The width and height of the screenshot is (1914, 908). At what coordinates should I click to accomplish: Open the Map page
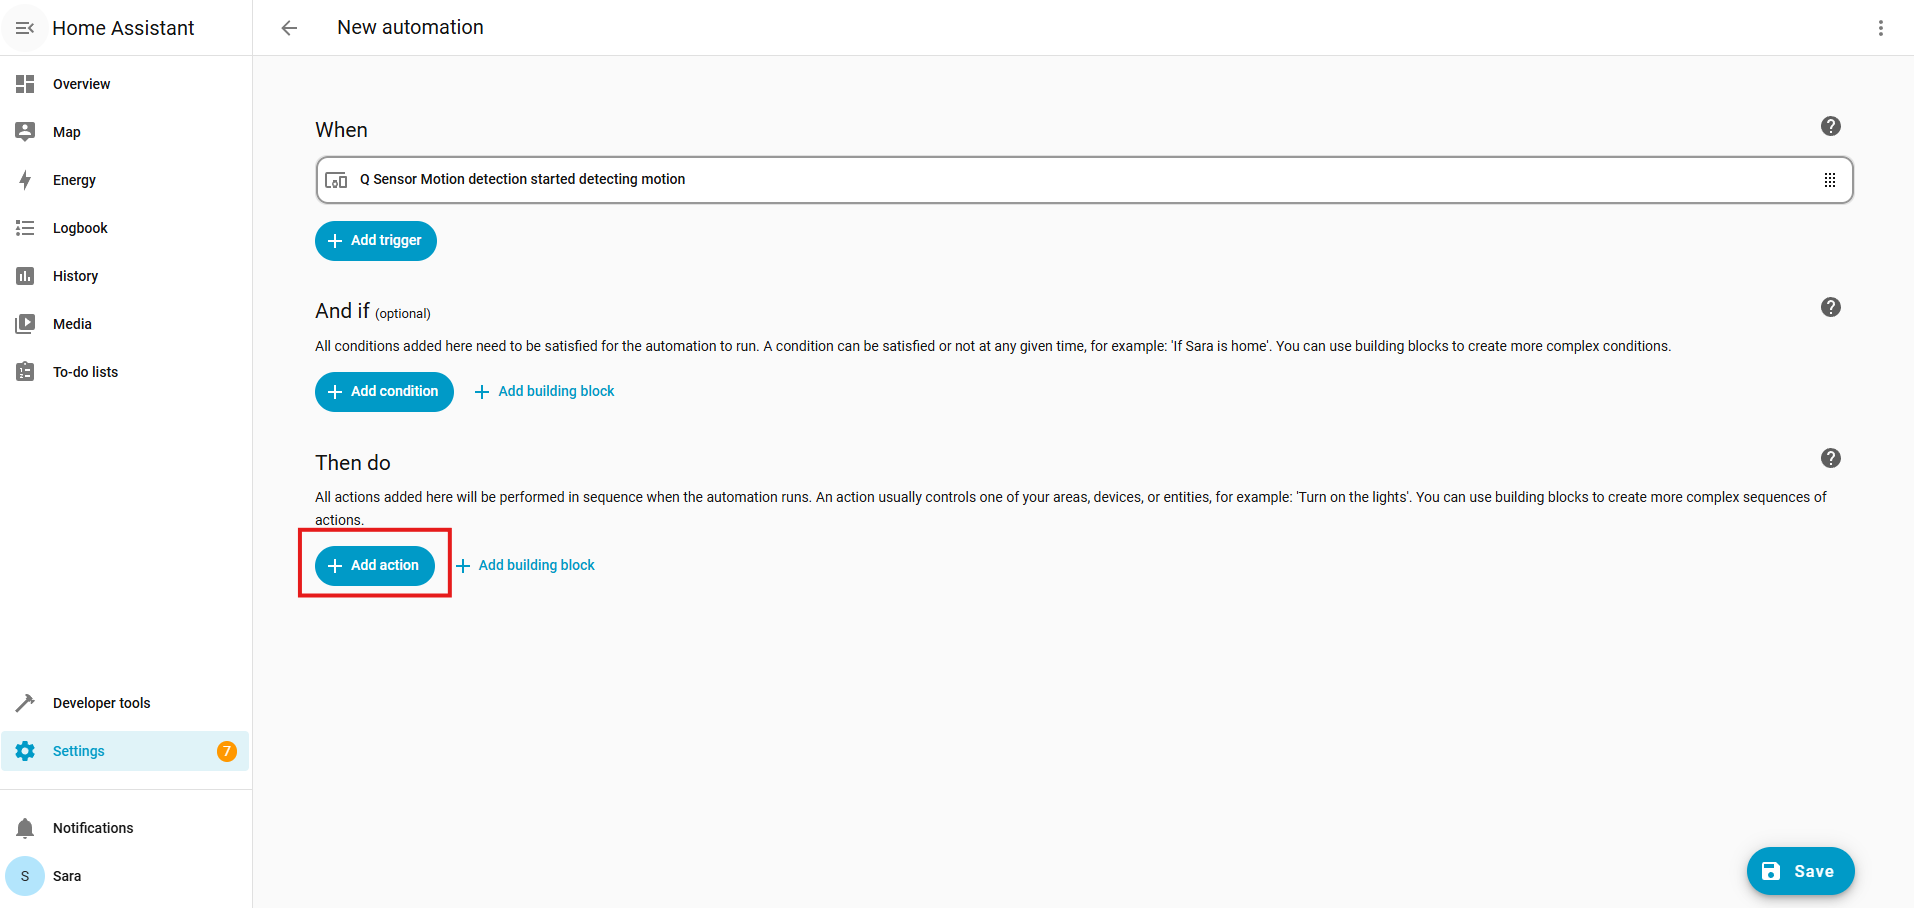[125, 132]
